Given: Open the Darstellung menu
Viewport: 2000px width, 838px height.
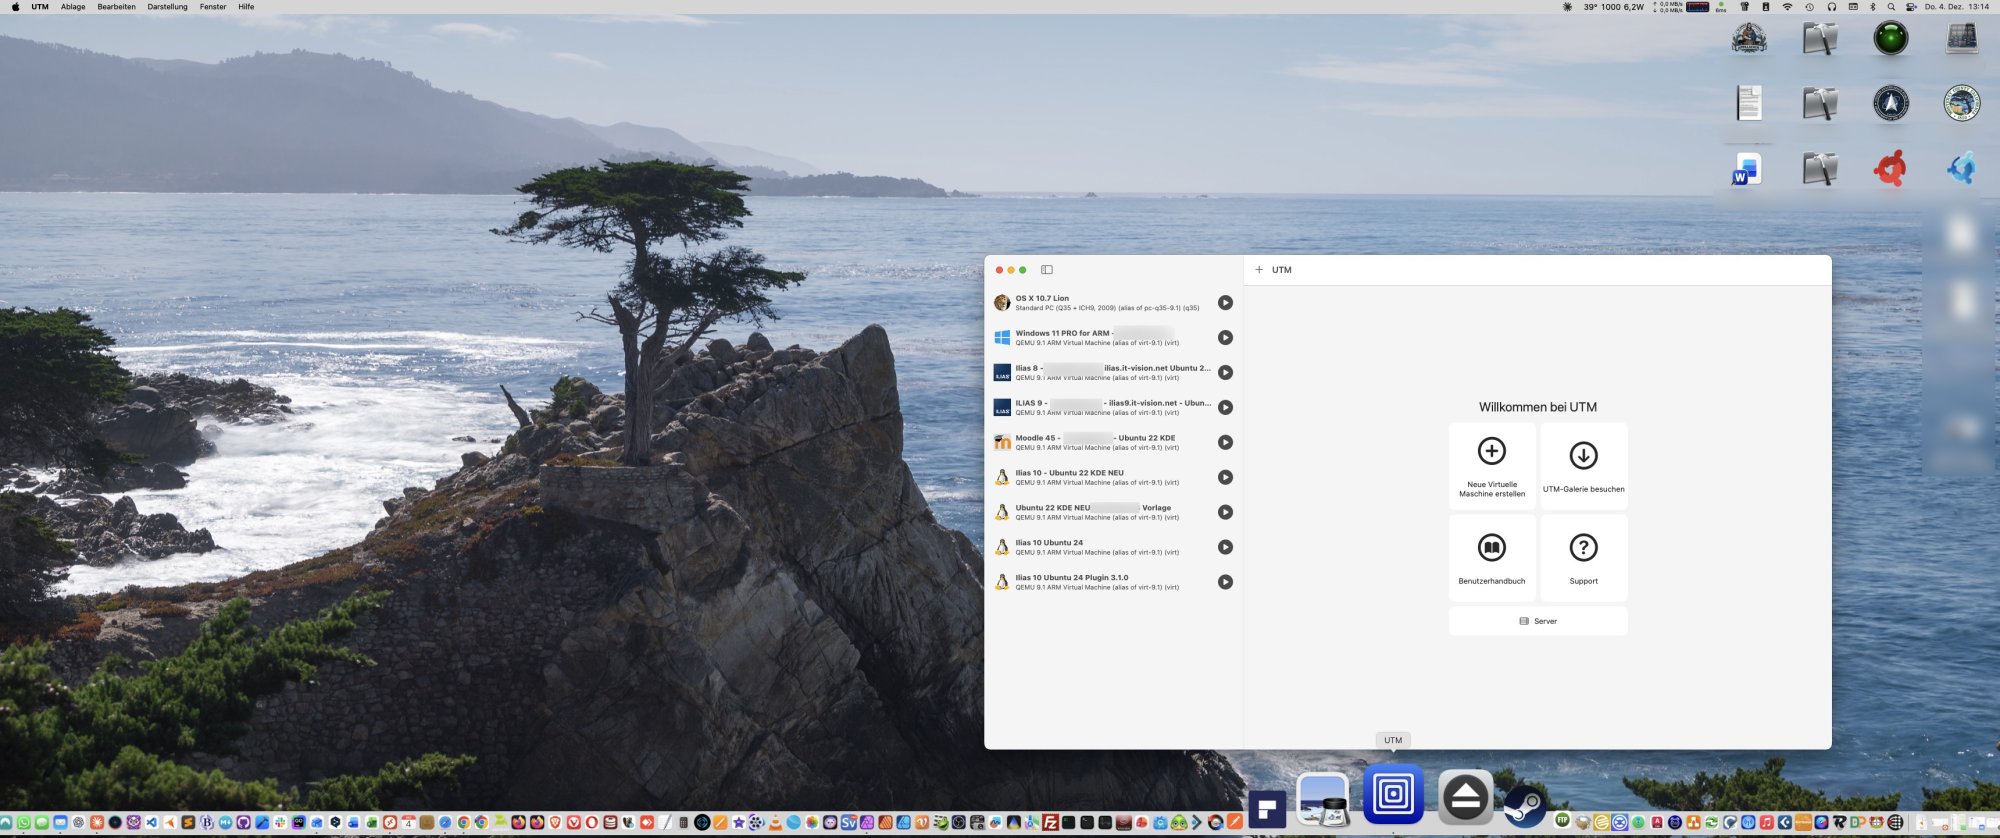Looking at the screenshot, I should pos(167,7).
